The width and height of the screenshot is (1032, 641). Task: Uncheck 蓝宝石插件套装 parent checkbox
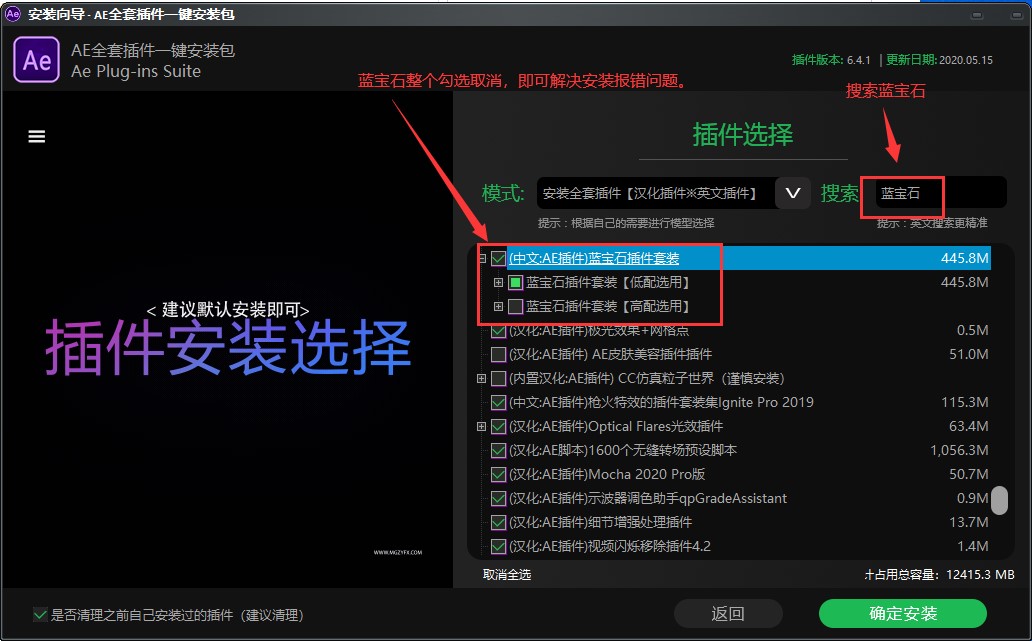click(498, 259)
